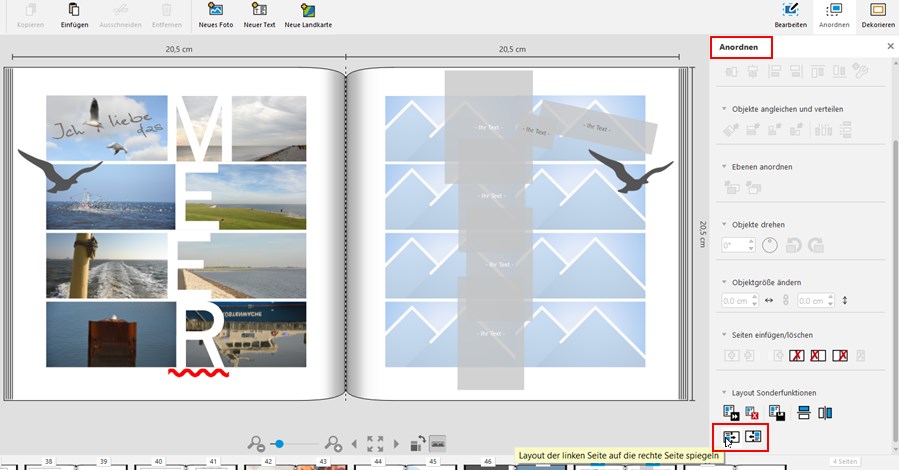The width and height of the screenshot is (899, 470).
Task: Collapse the Objekte angleichen und verteilen section
Action: [x=724, y=108]
